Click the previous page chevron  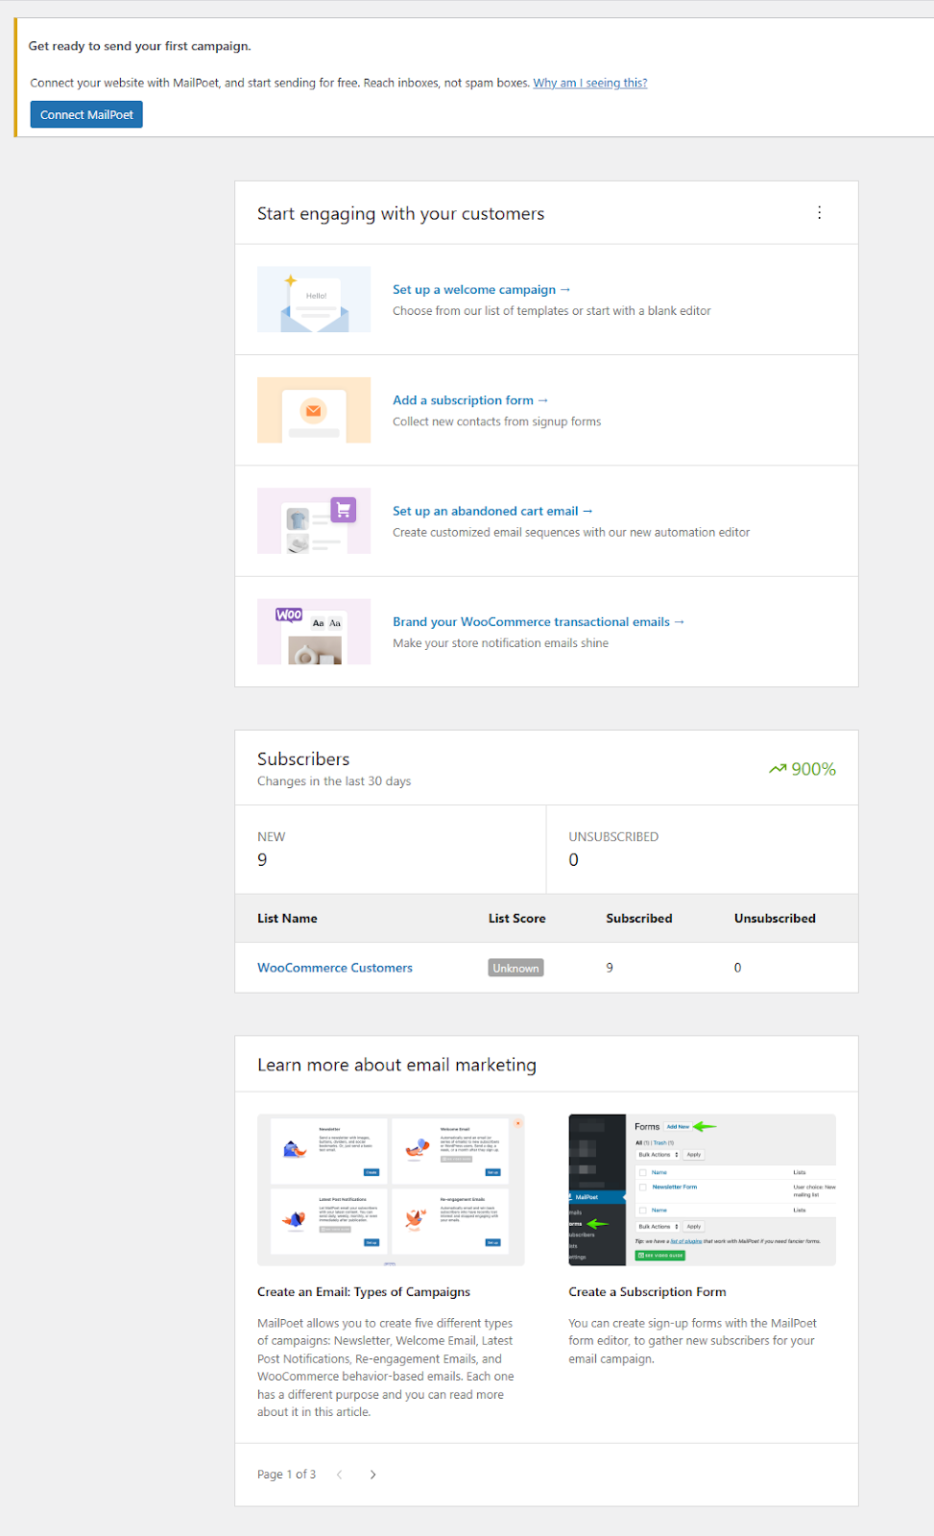(340, 1474)
